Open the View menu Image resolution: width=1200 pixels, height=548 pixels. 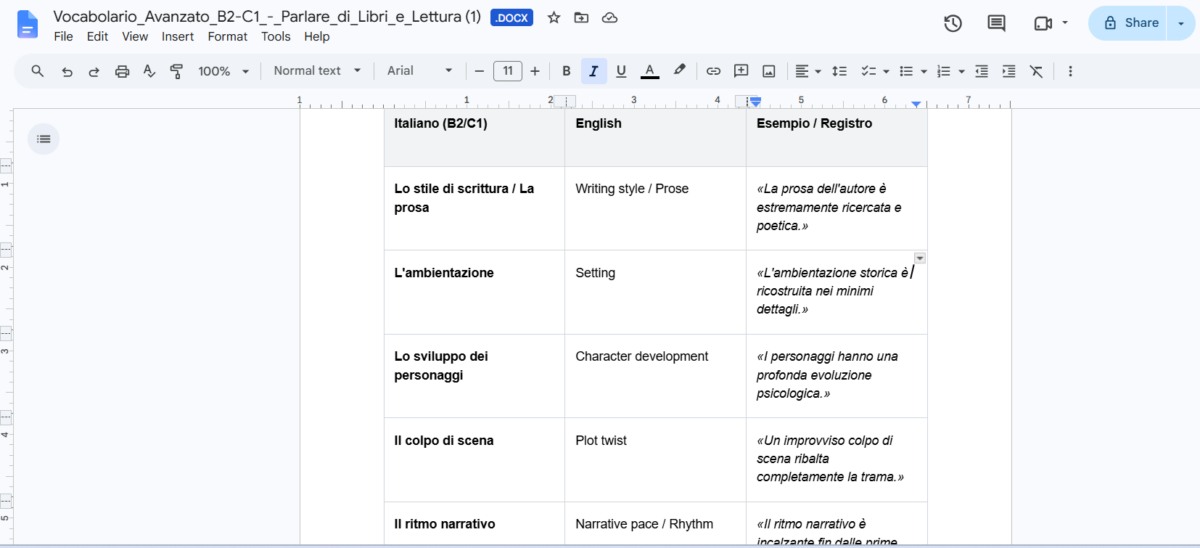click(135, 37)
